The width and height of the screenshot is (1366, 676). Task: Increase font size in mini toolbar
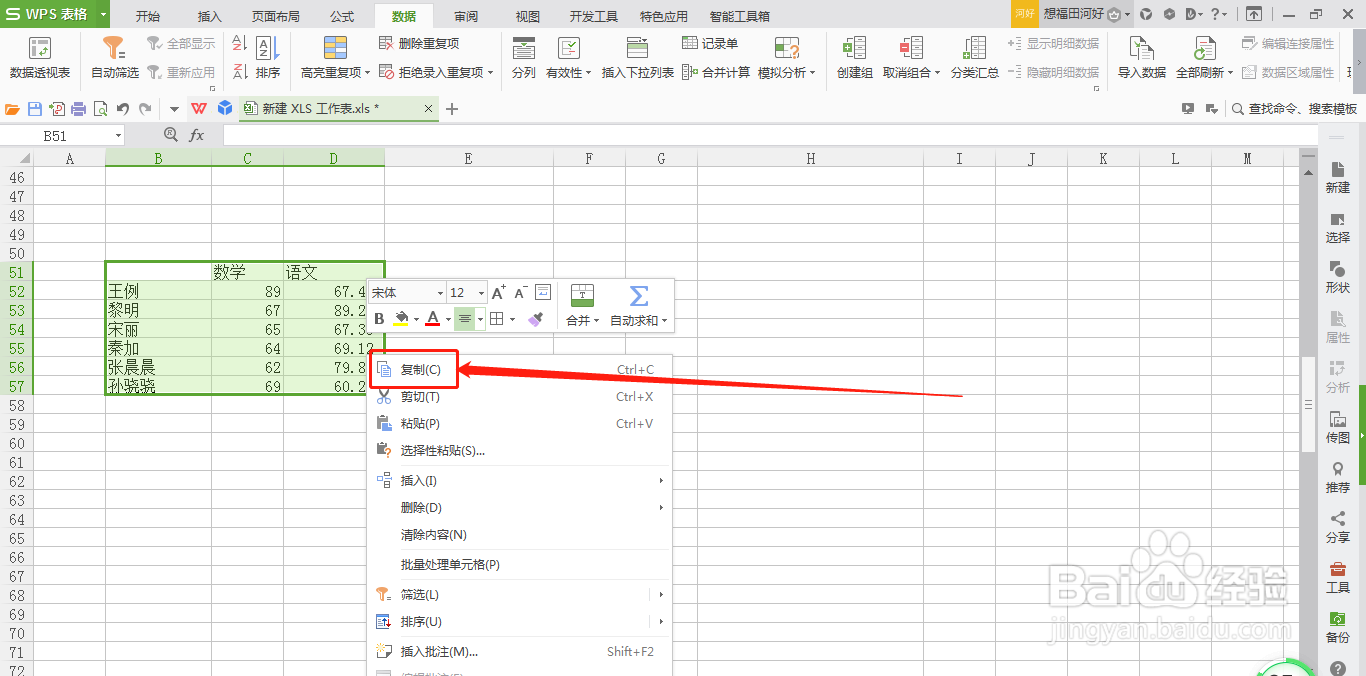point(498,292)
